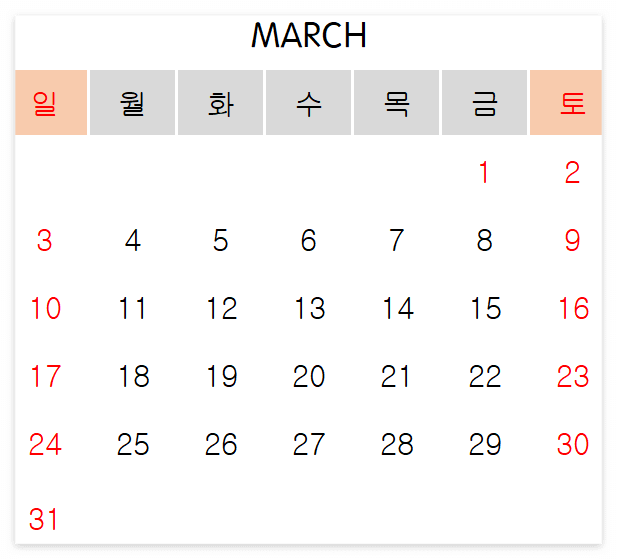Select day 5 in the calendar
The image size is (617, 559).
[x=220, y=240]
